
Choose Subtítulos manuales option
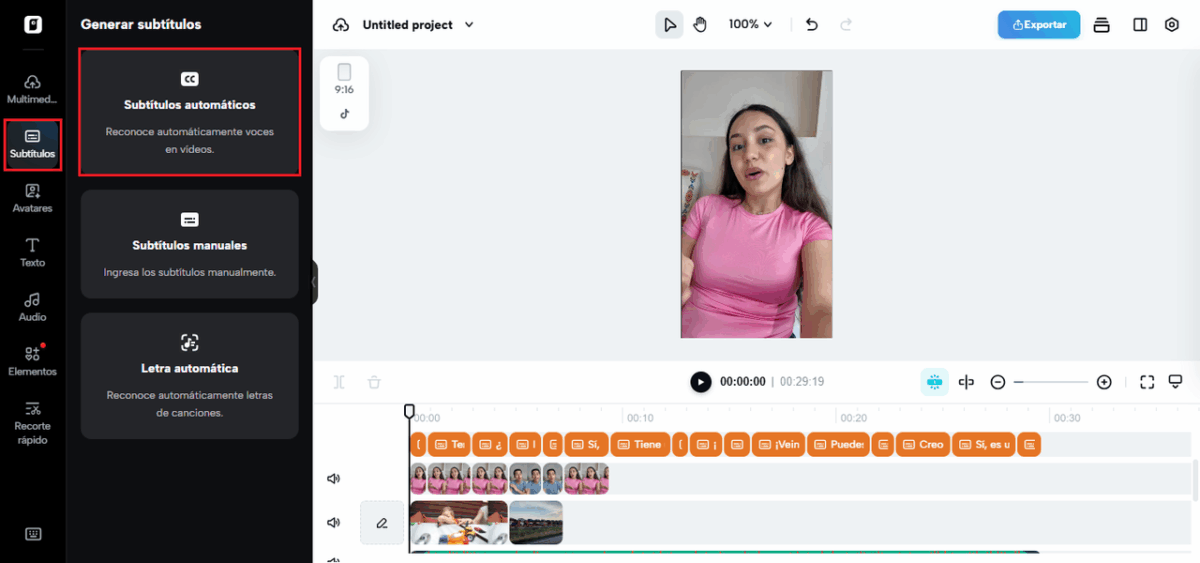click(190, 244)
